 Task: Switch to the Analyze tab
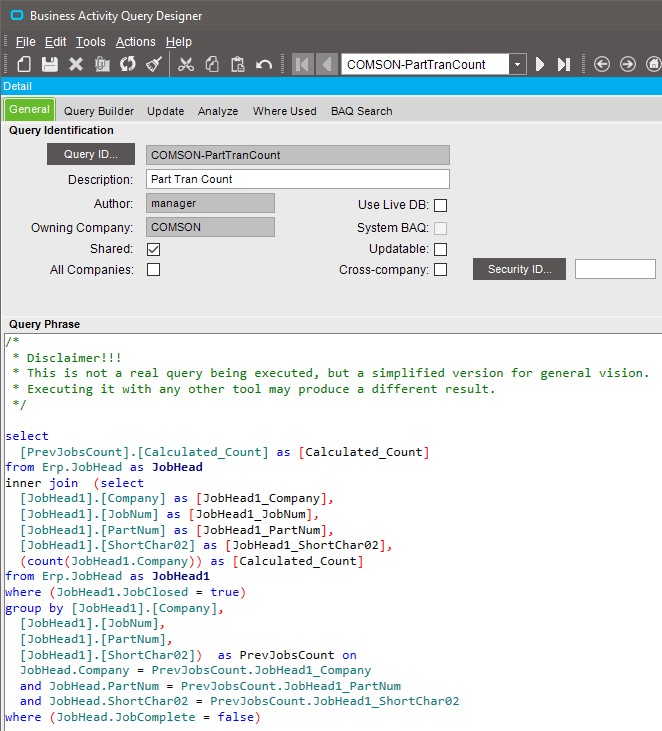point(218,111)
